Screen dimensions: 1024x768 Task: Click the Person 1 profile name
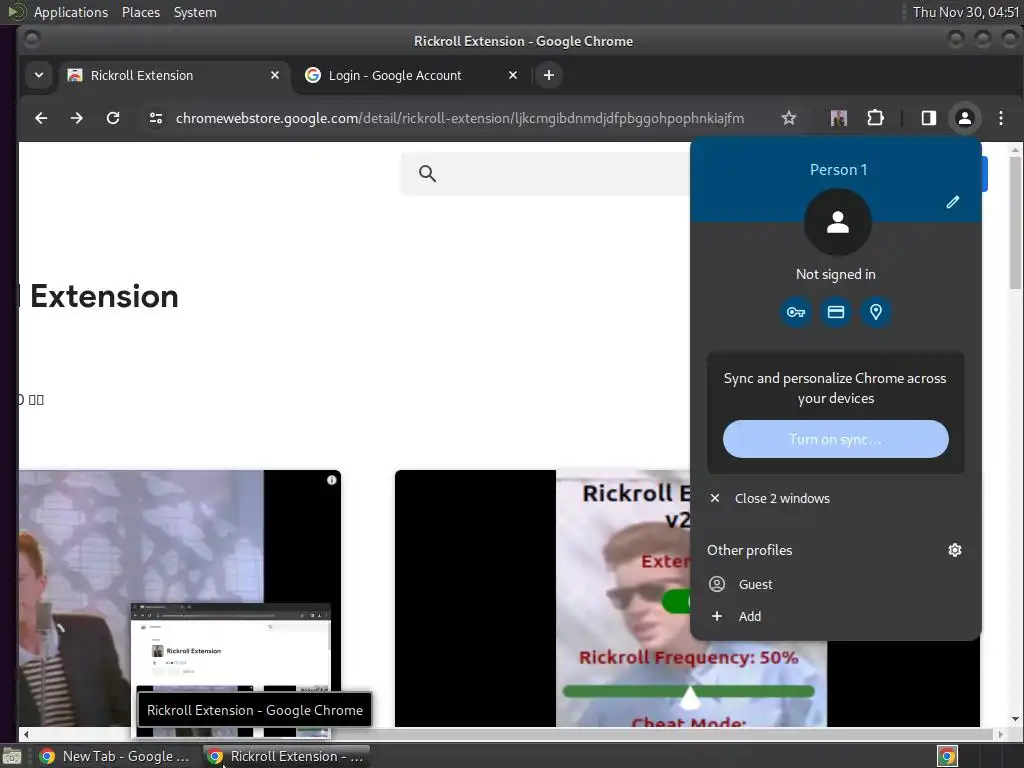[839, 170]
